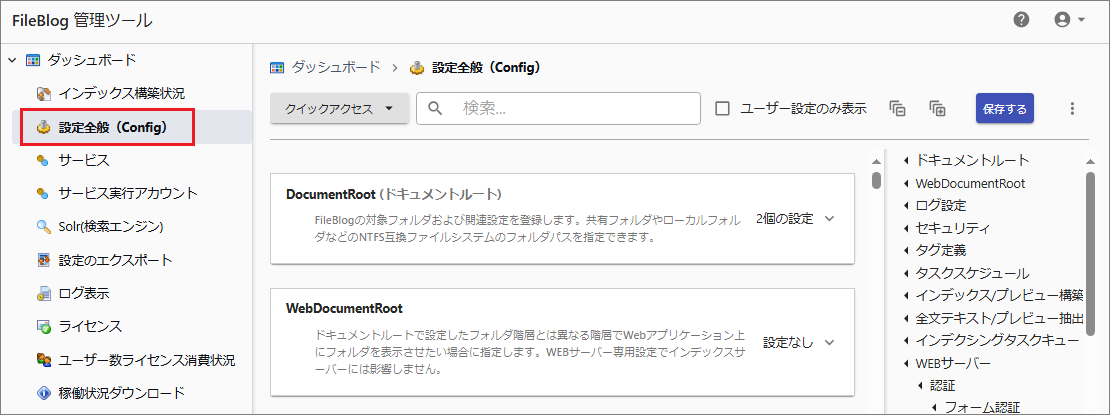Expand the WebDocumentRoot settings panel
The width and height of the screenshot is (1110, 415).
point(828,342)
